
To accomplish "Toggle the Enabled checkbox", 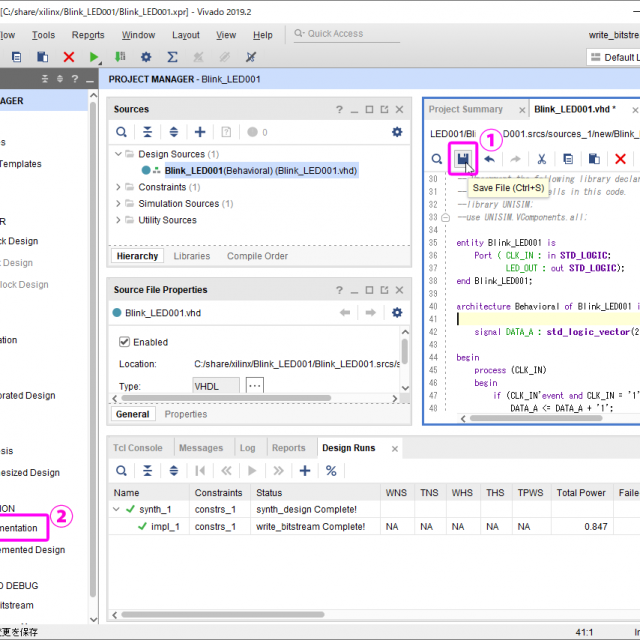I will tap(125, 342).
